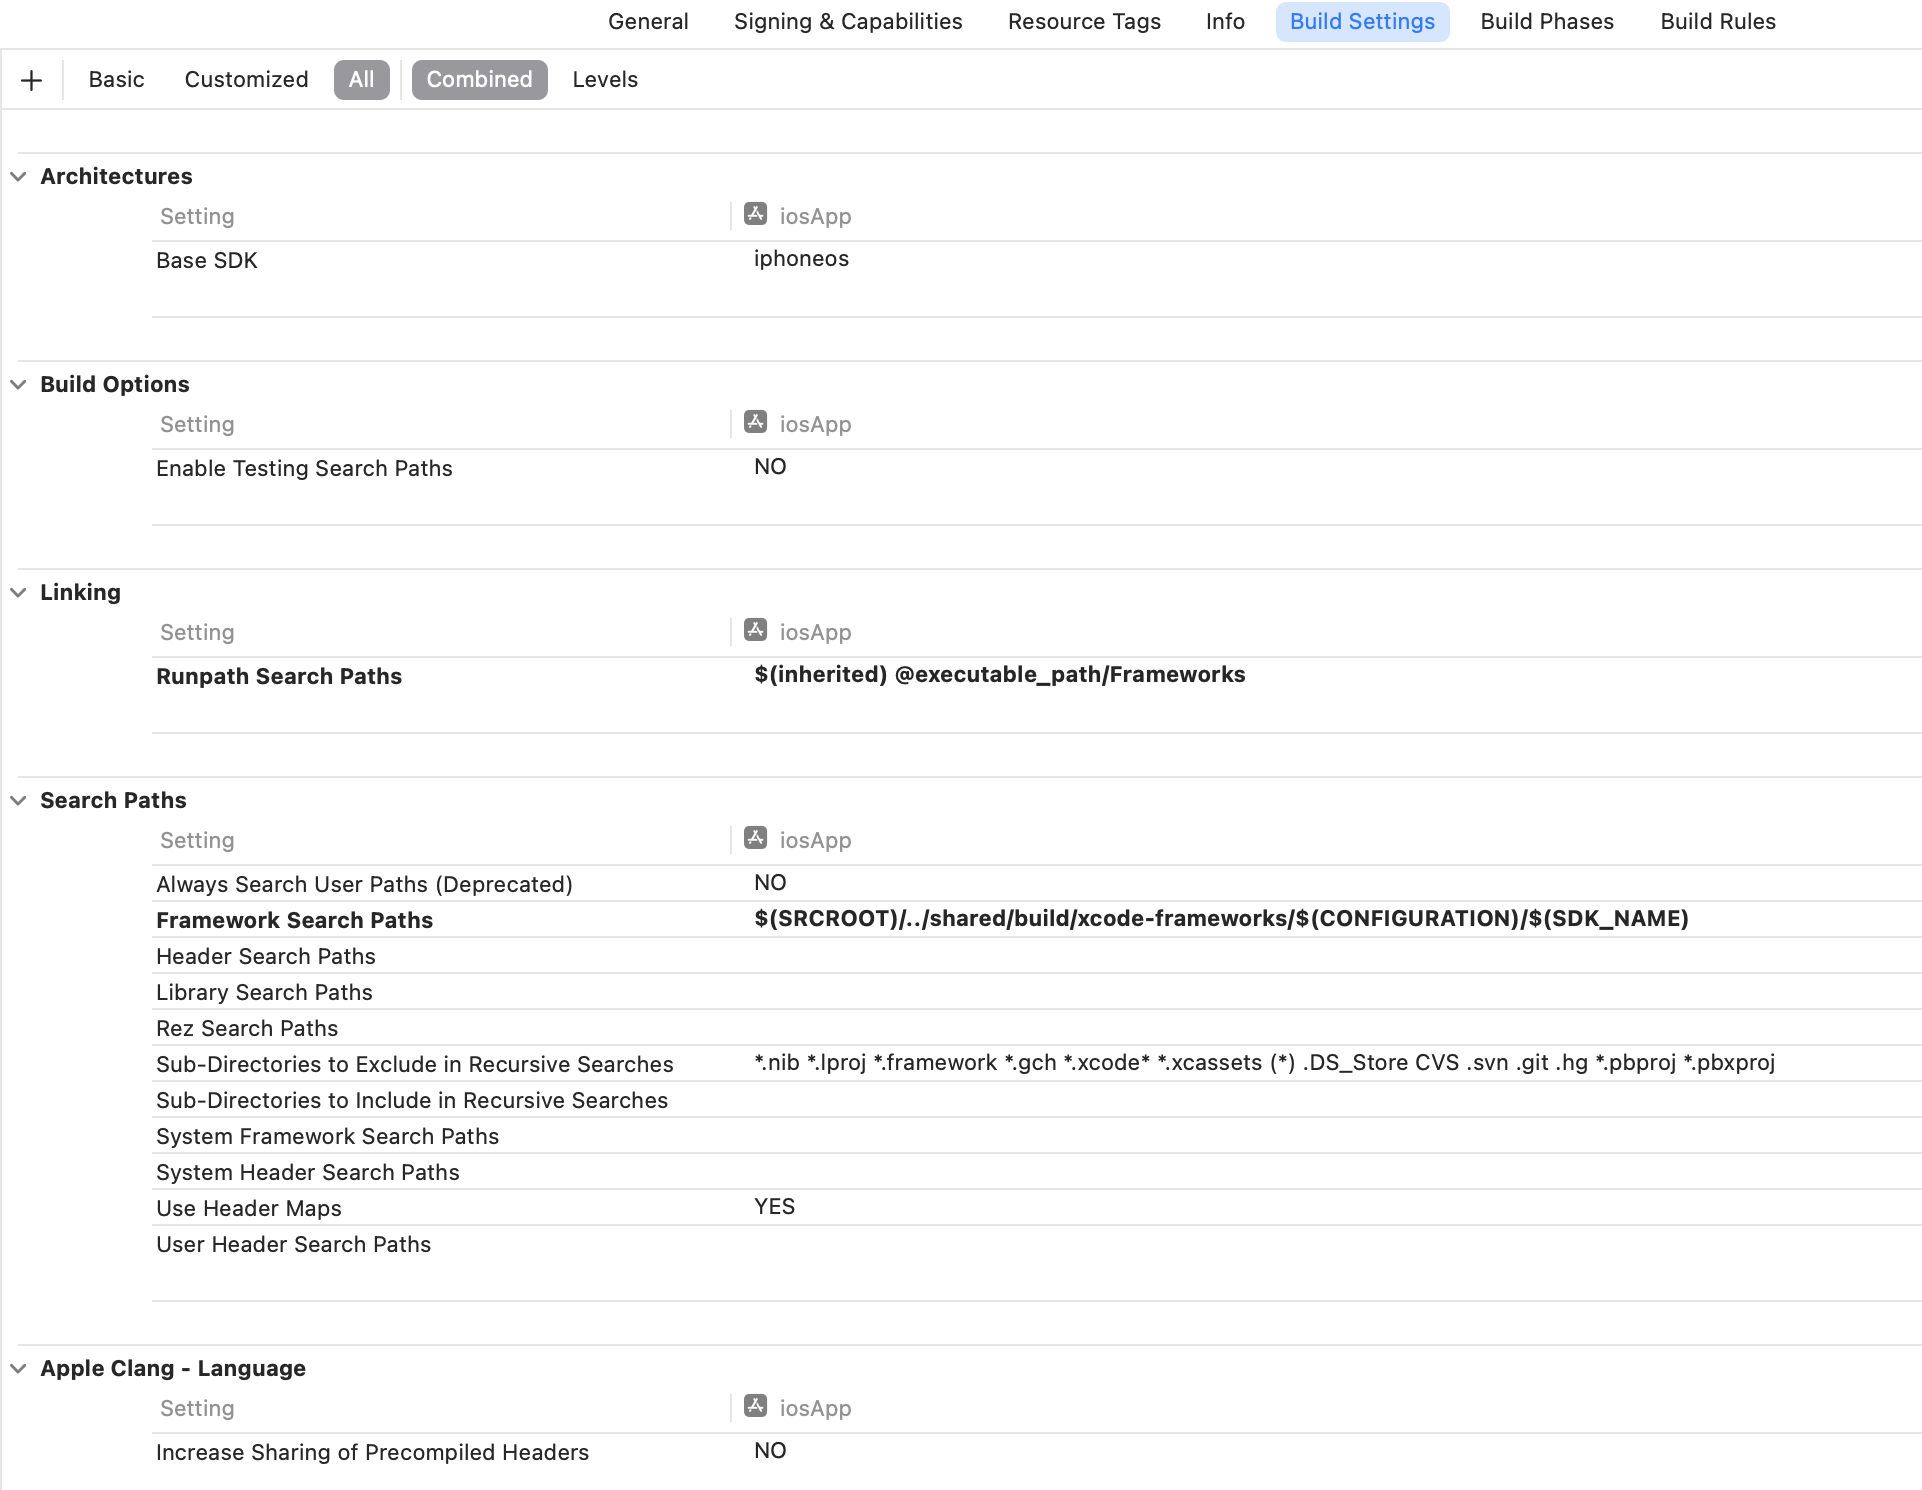The image size is (1922, 1490).
Task: Click iosApp target icon in Architectures section
Action: point(755,214)
